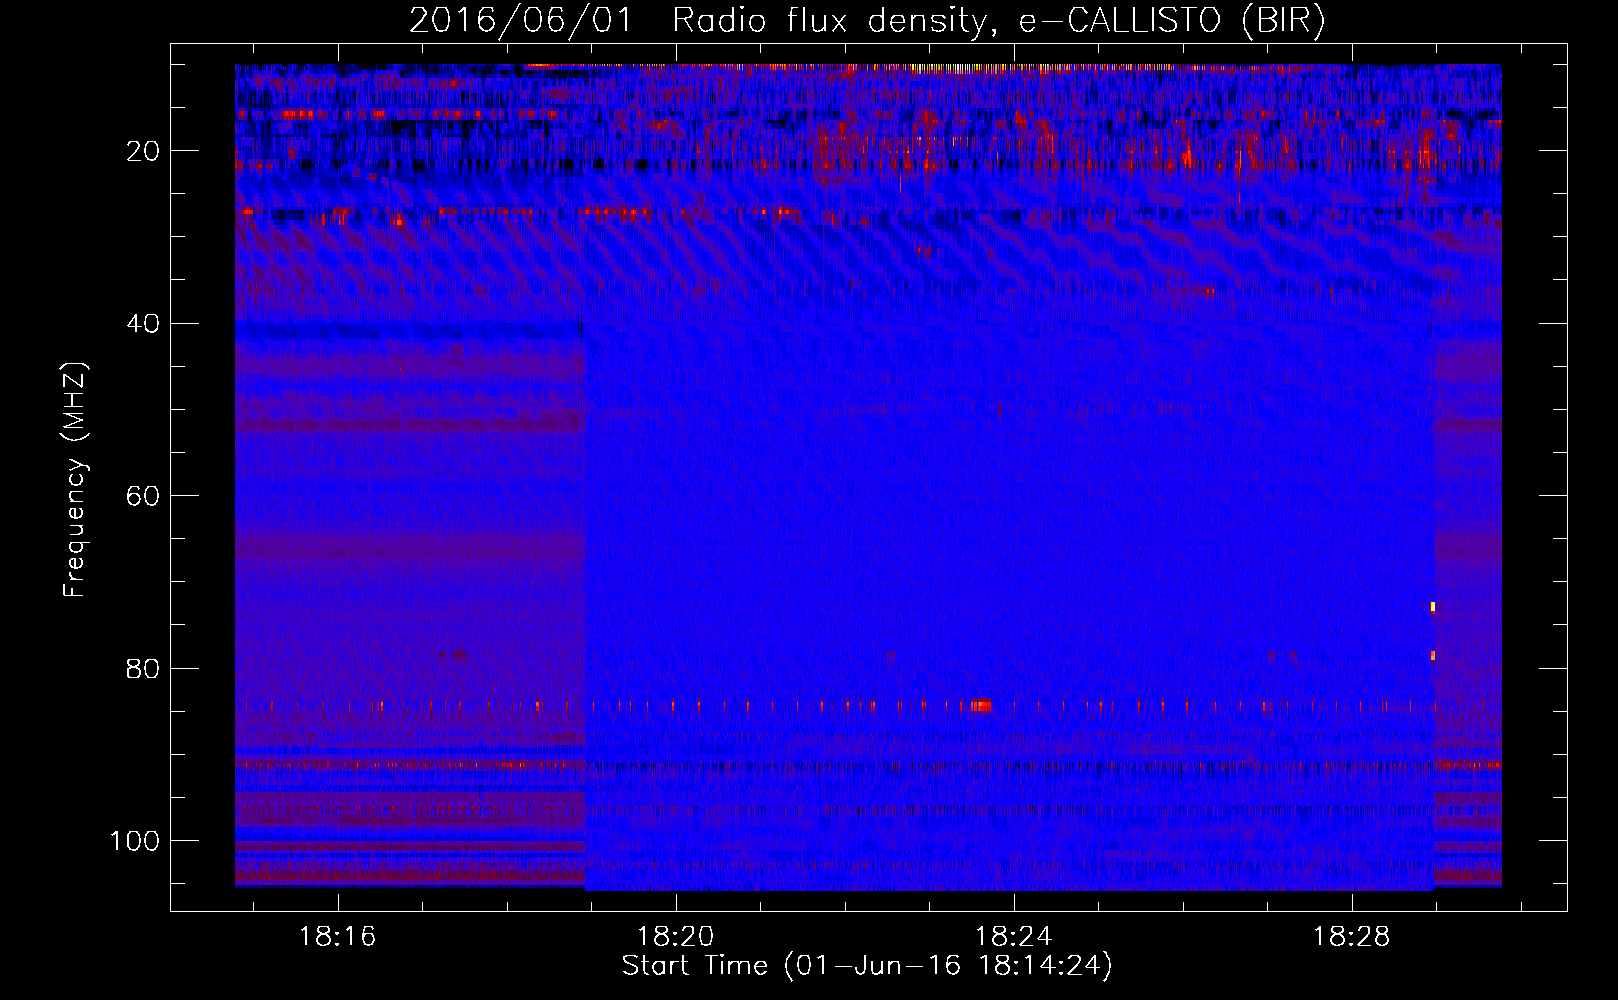This screenshot has height=1000, width=1618.
Task: Click the bright red burst near 84 MHz
Action: coord(981,706)
